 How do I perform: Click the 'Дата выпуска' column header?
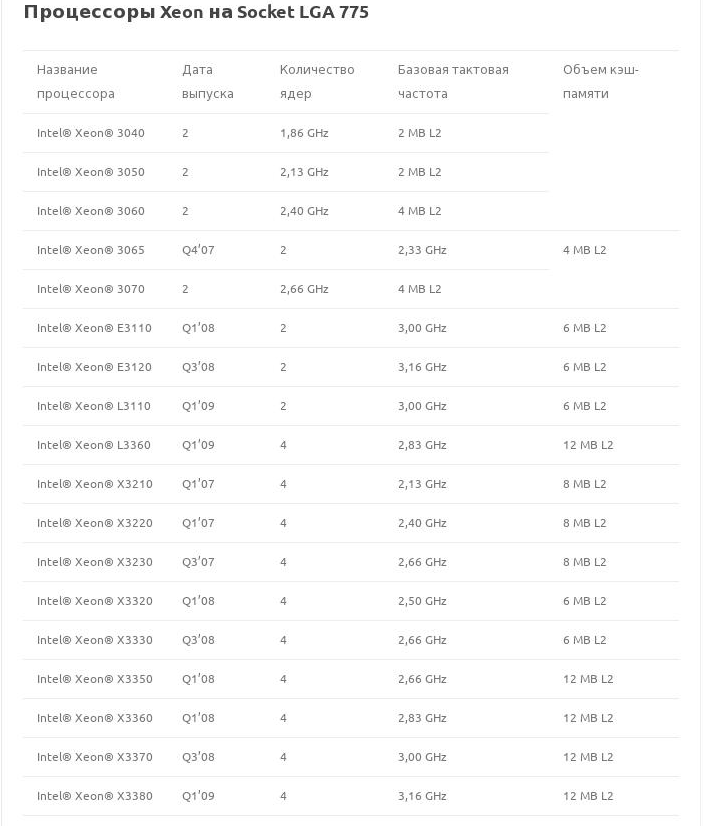click(x=208, y=82)
